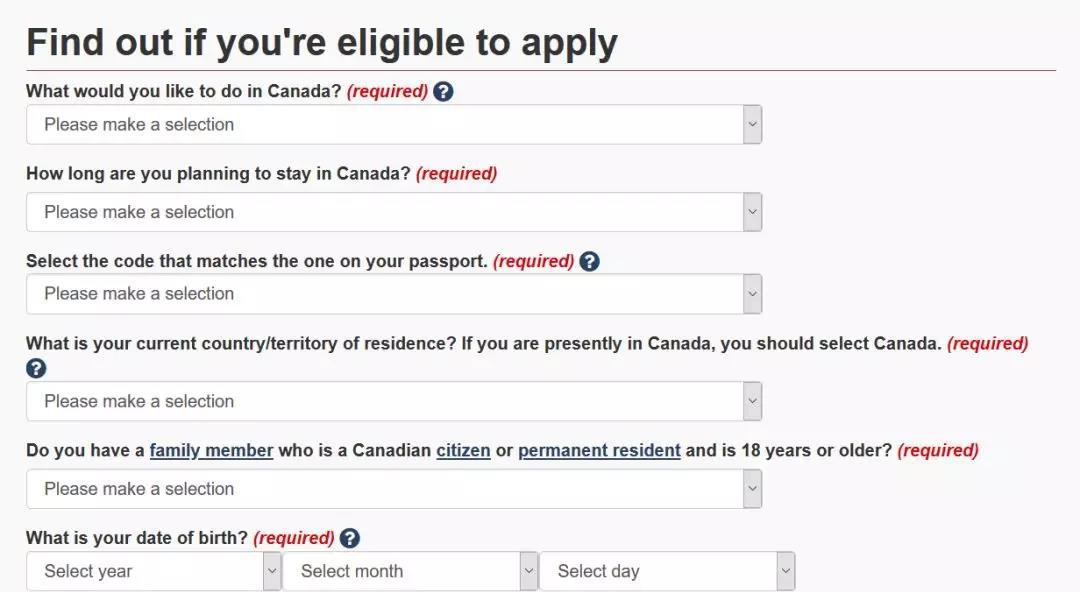Open the 'permanent resident' link
Viewport: 1080px width, 592px height.
[x=599, y=450]
